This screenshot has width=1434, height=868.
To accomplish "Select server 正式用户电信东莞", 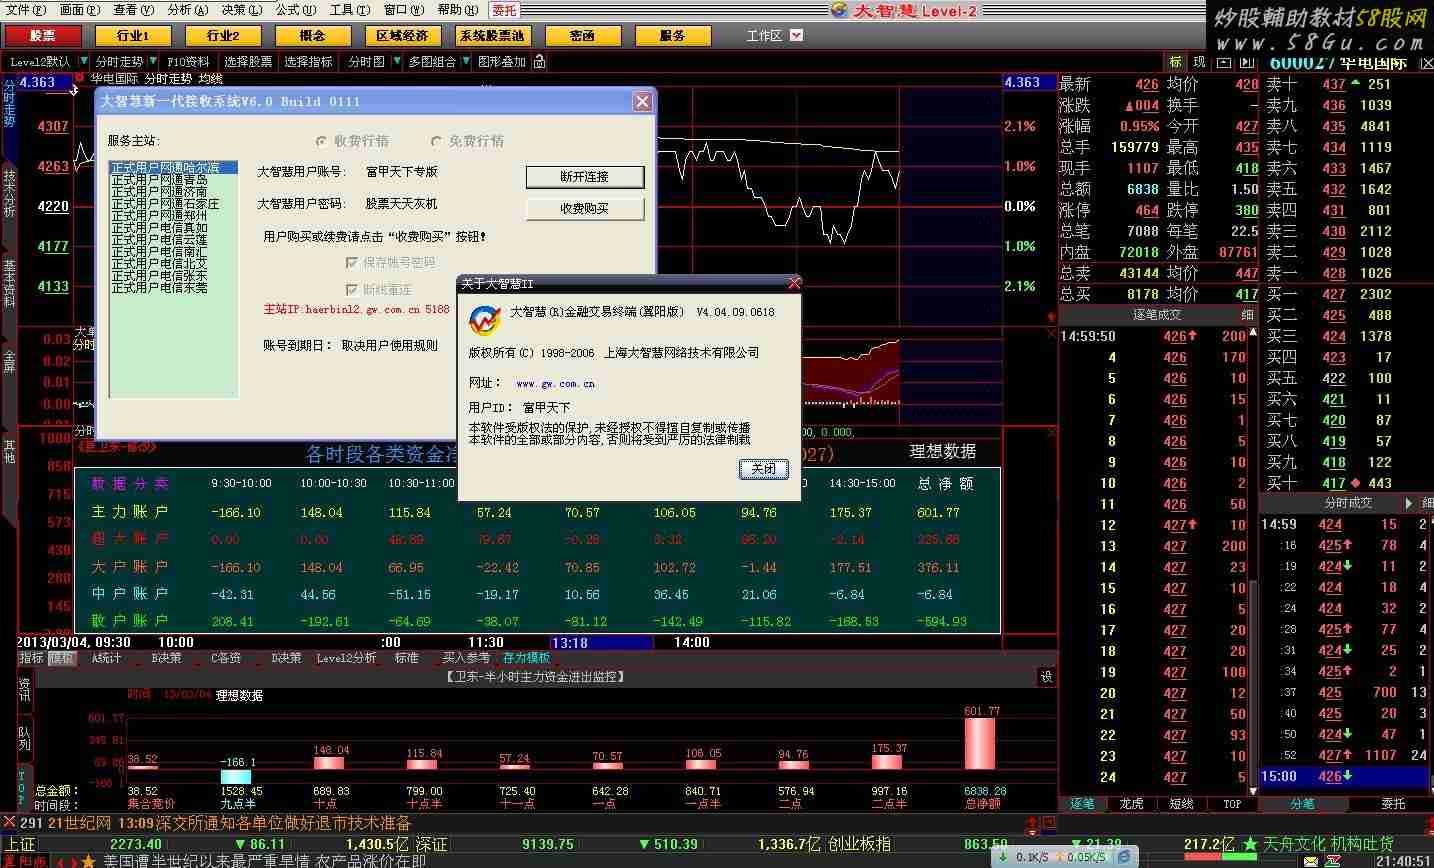I will 173,287.
